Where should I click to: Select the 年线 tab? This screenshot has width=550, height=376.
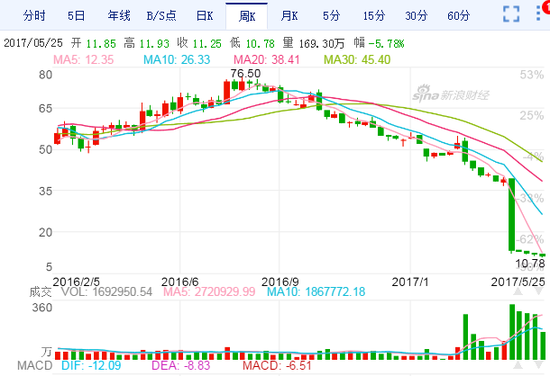[x=119, y=16]
